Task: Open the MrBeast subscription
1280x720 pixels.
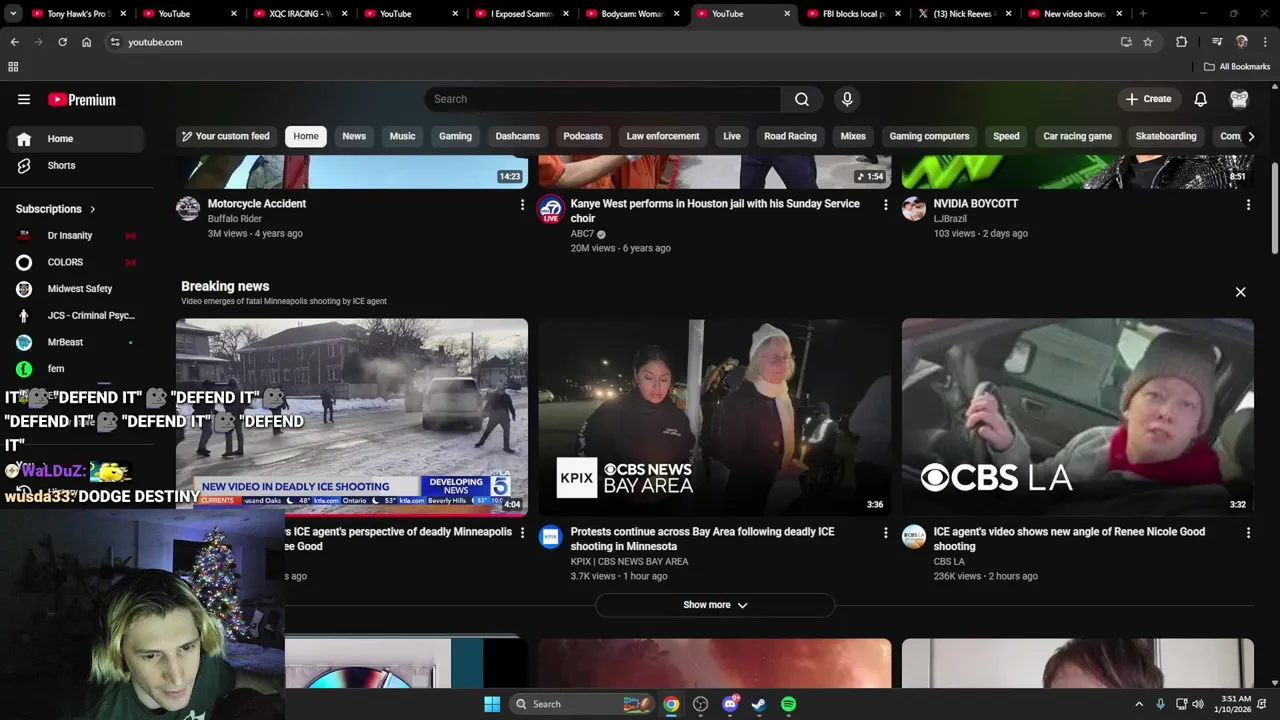Action: click(x=78, y=342)
